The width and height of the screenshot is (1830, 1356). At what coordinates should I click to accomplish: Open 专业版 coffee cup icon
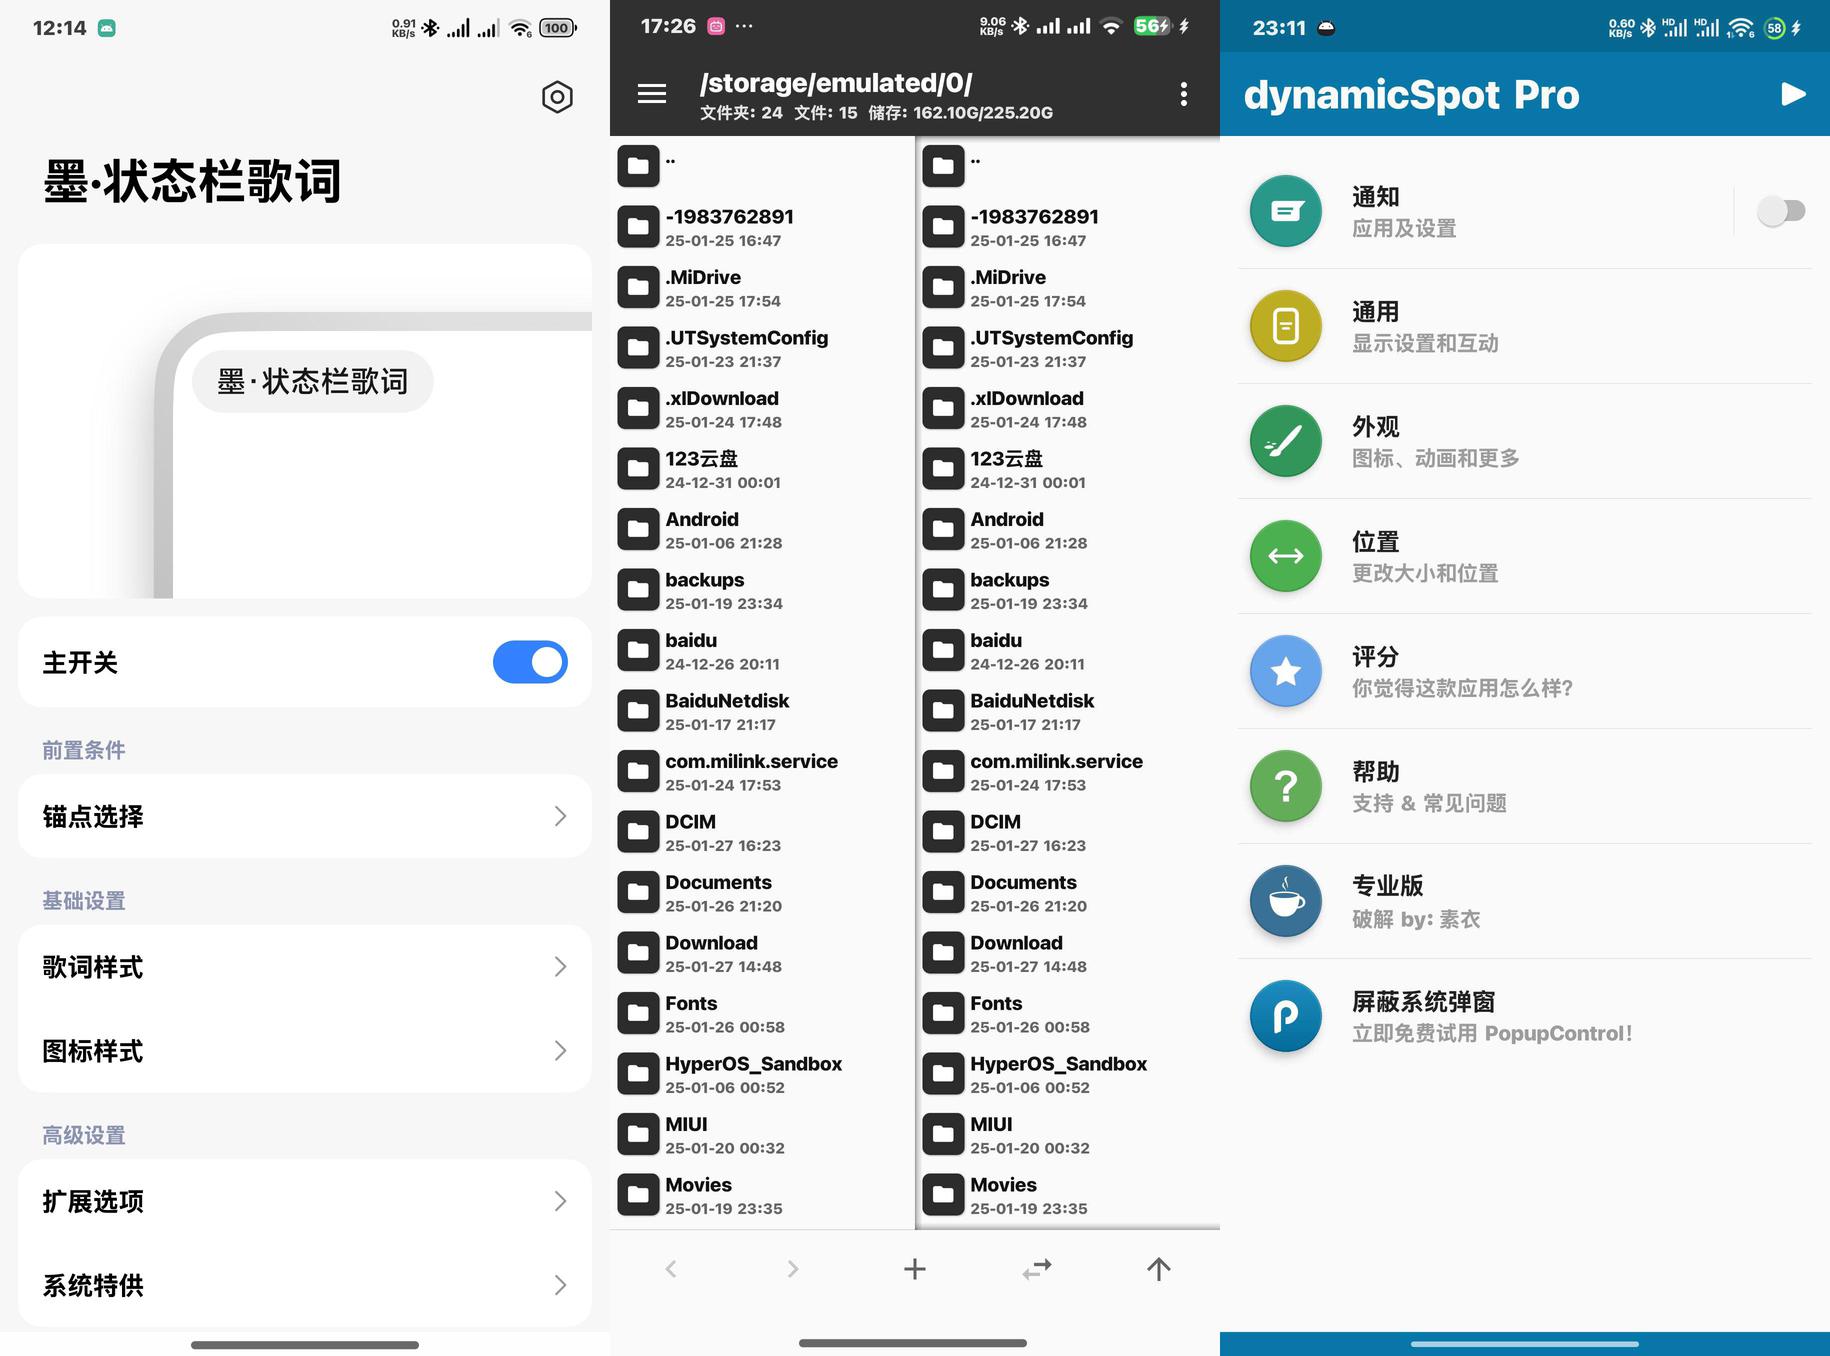1286,901
